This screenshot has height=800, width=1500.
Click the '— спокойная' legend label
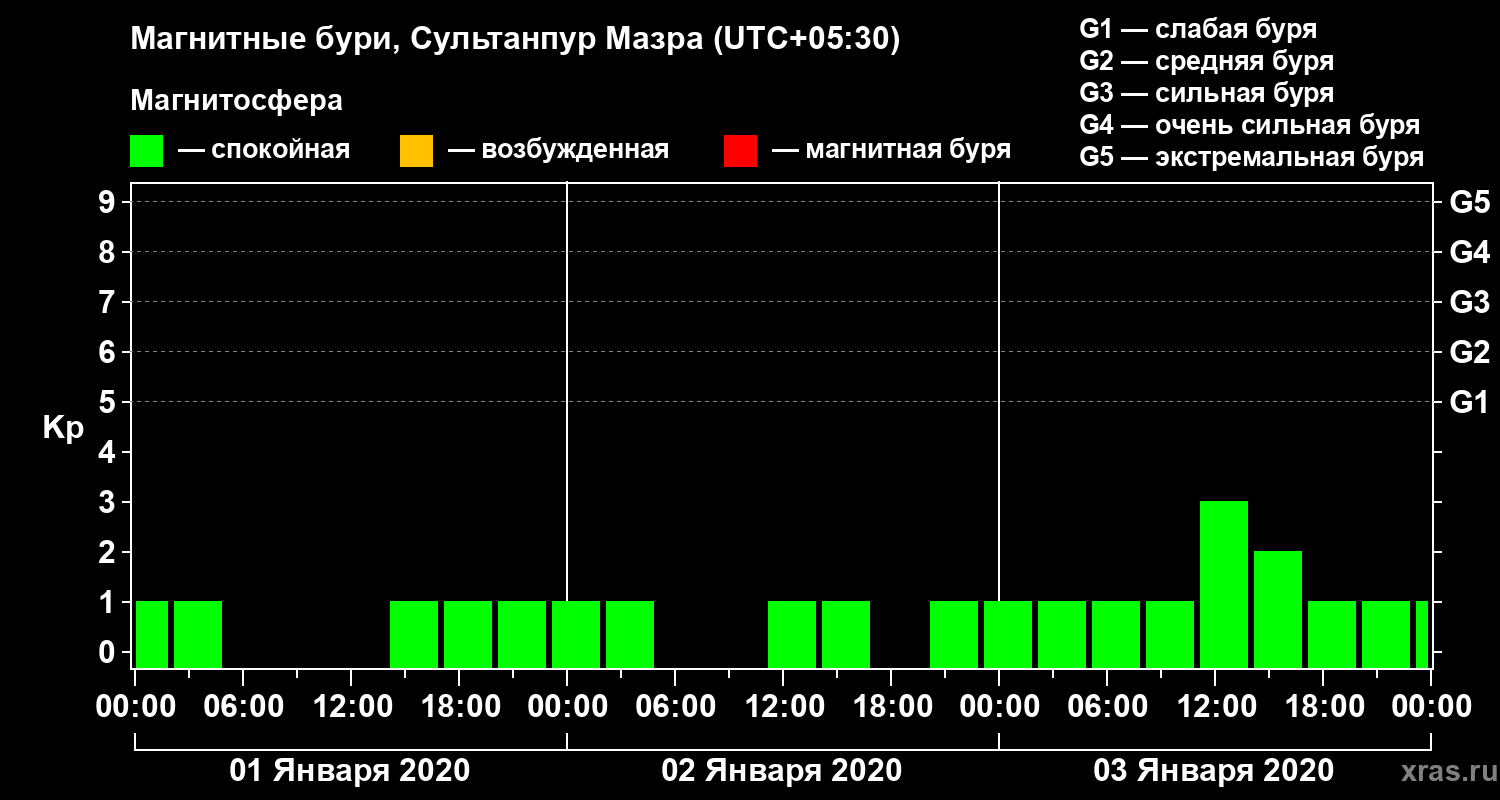(264, 151)
